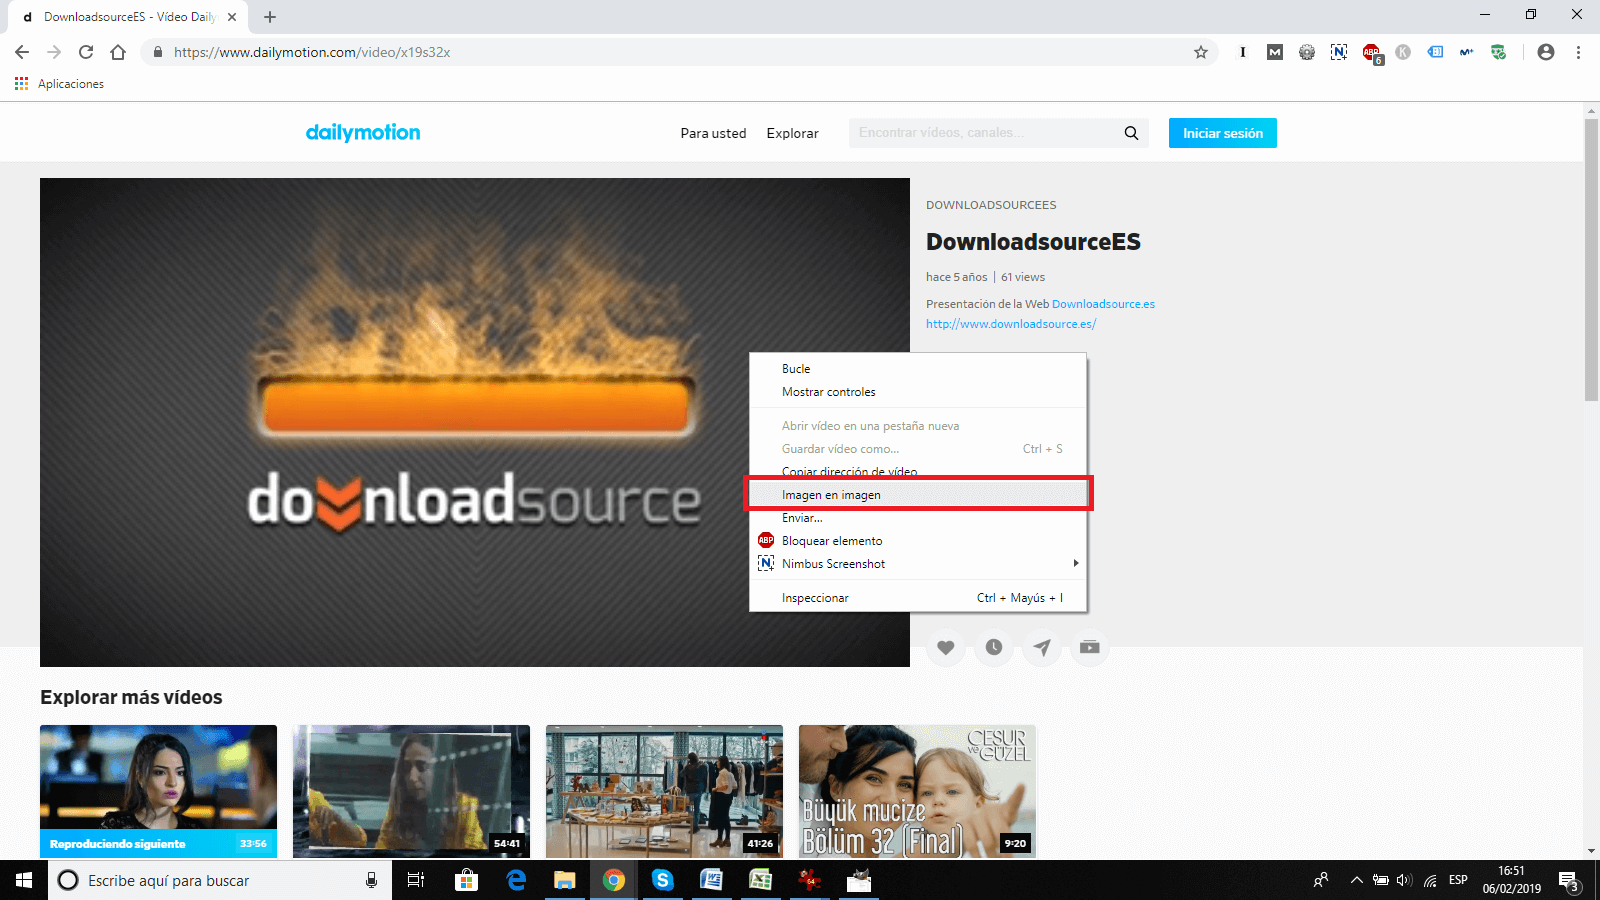Go back to previous page

(22, 52)
